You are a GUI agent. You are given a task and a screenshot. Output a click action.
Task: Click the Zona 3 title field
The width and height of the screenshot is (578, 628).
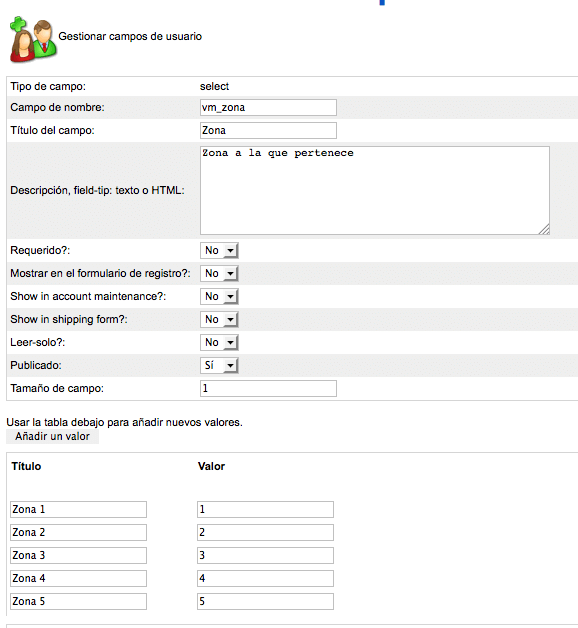click(79, 556)
